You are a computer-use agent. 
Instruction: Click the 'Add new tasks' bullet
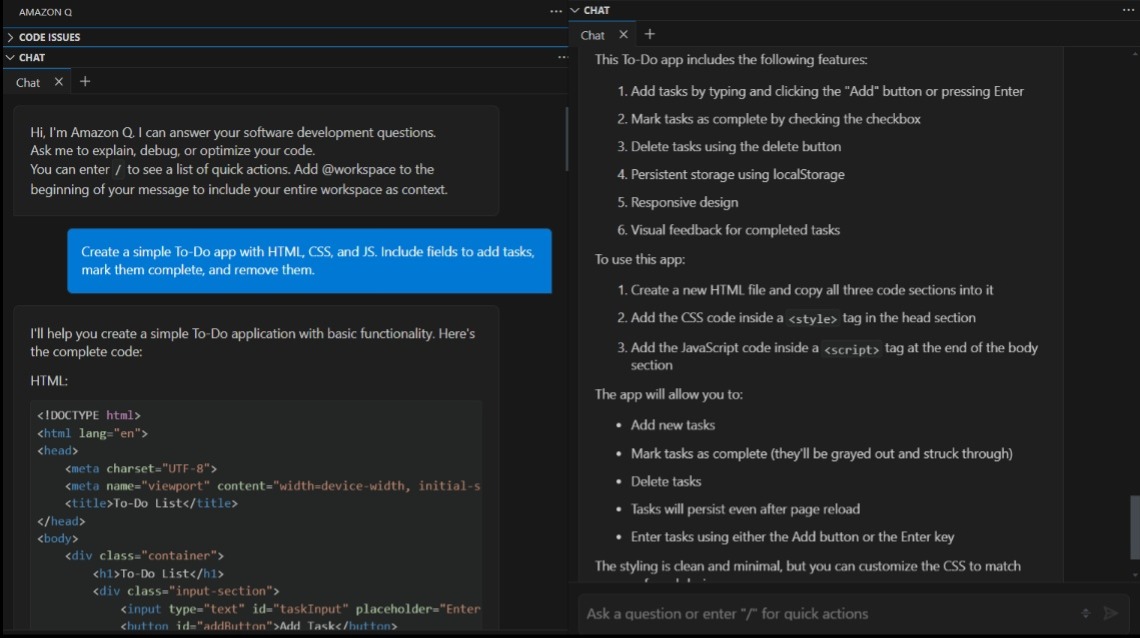click(673, 425)
